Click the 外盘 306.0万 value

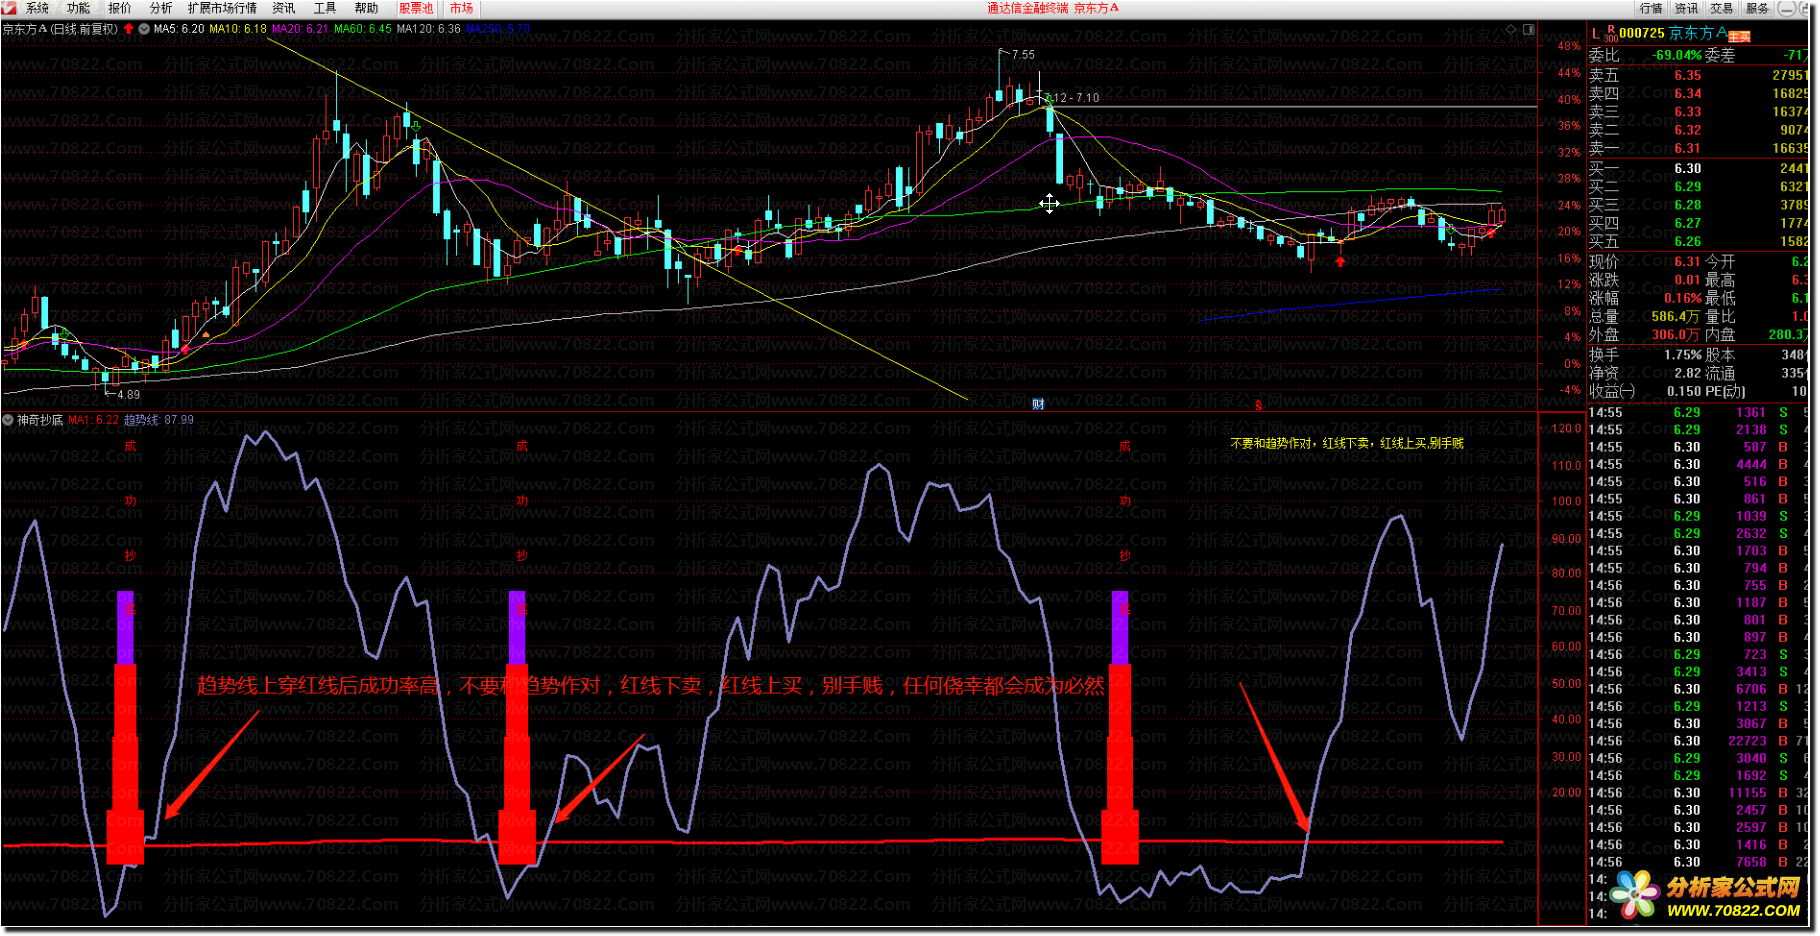[1677, 334]
